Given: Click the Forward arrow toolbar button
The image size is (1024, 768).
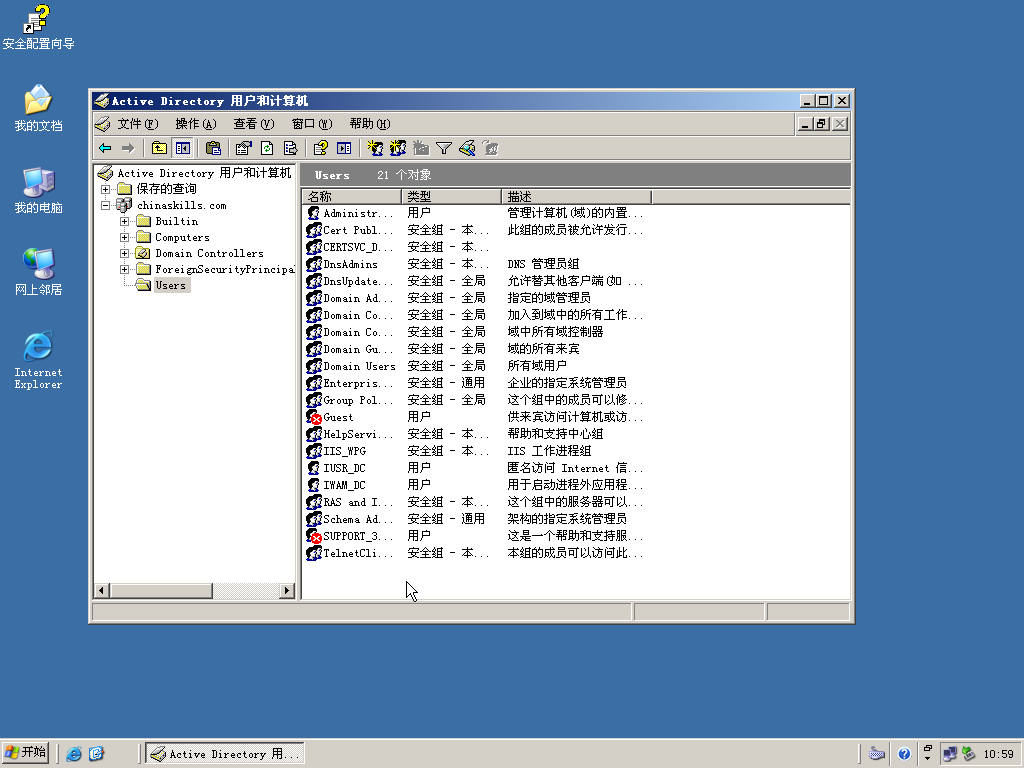Looking at the screenshot, I should tap(128, 148).
